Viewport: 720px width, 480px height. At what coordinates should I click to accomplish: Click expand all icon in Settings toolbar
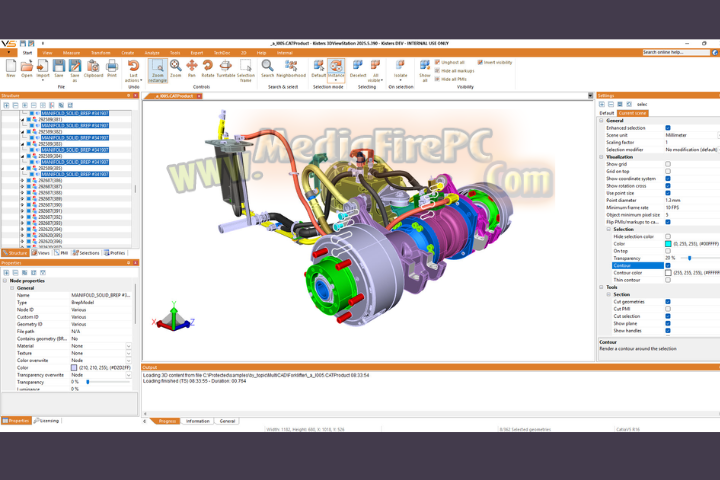point(602,104)
